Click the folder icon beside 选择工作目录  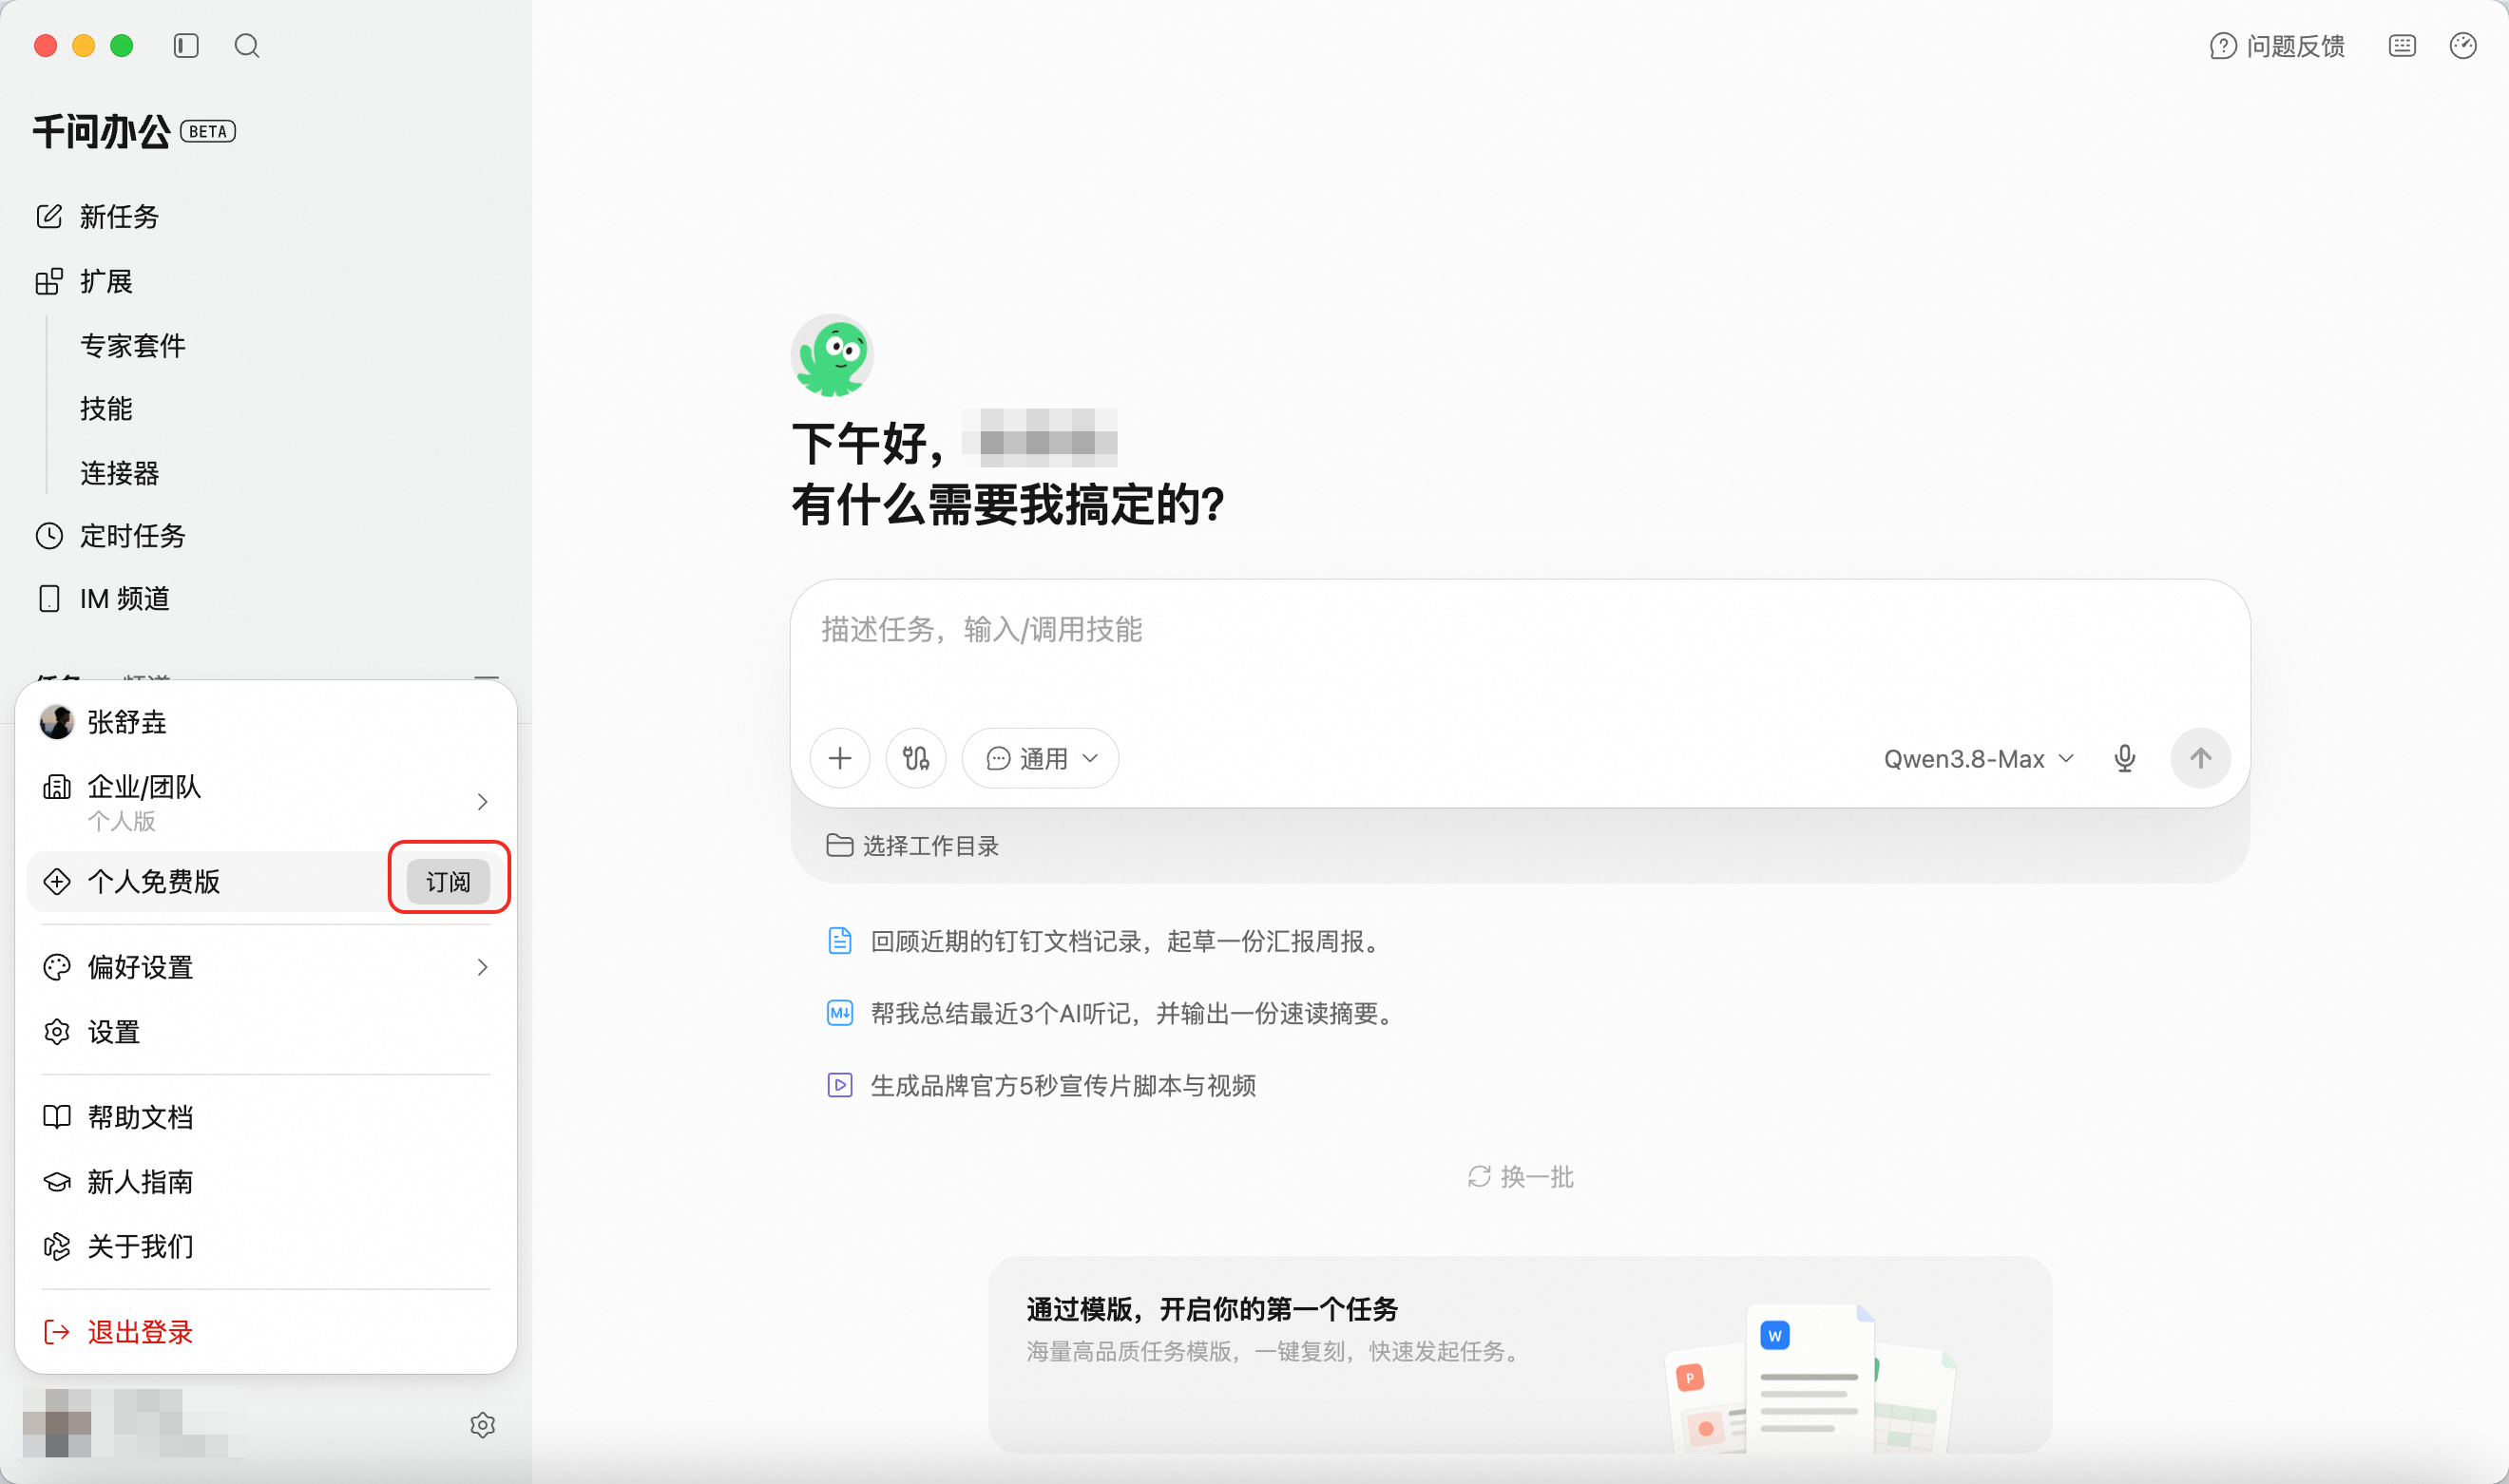point(839,846)
